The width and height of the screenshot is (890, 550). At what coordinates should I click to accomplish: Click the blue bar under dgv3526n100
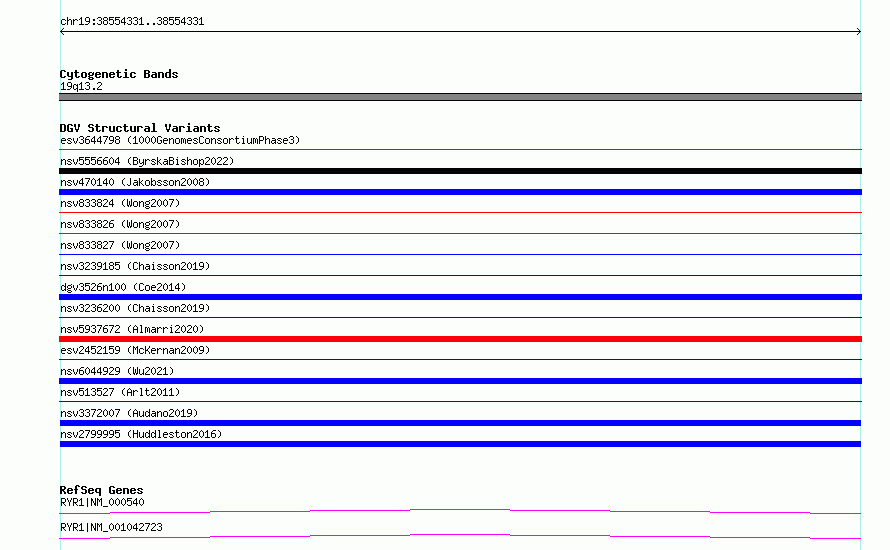coord(460,297)
